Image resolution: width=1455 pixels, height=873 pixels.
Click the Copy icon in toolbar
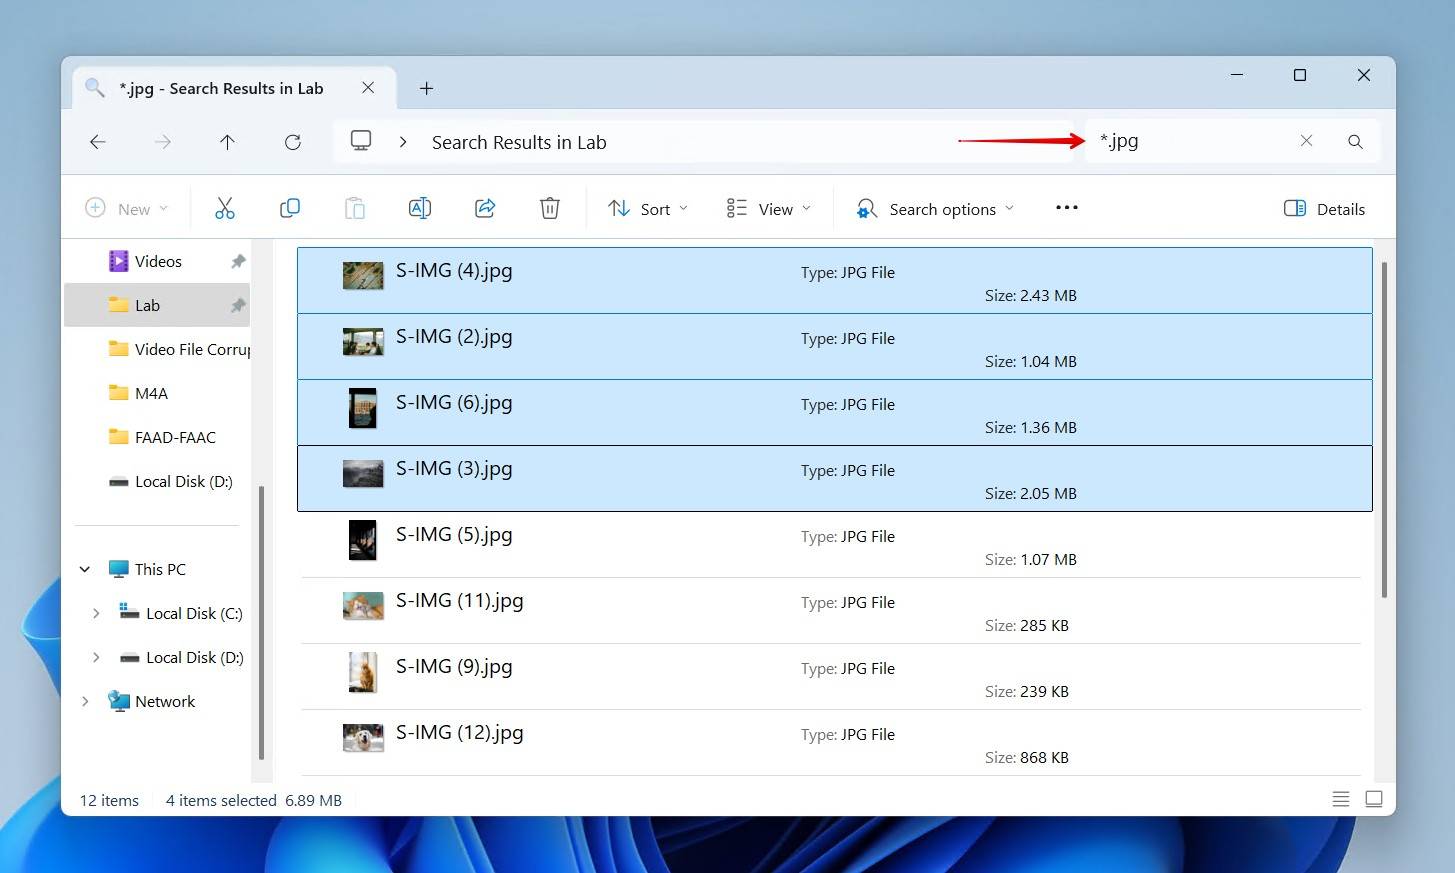tap(290, 208)
